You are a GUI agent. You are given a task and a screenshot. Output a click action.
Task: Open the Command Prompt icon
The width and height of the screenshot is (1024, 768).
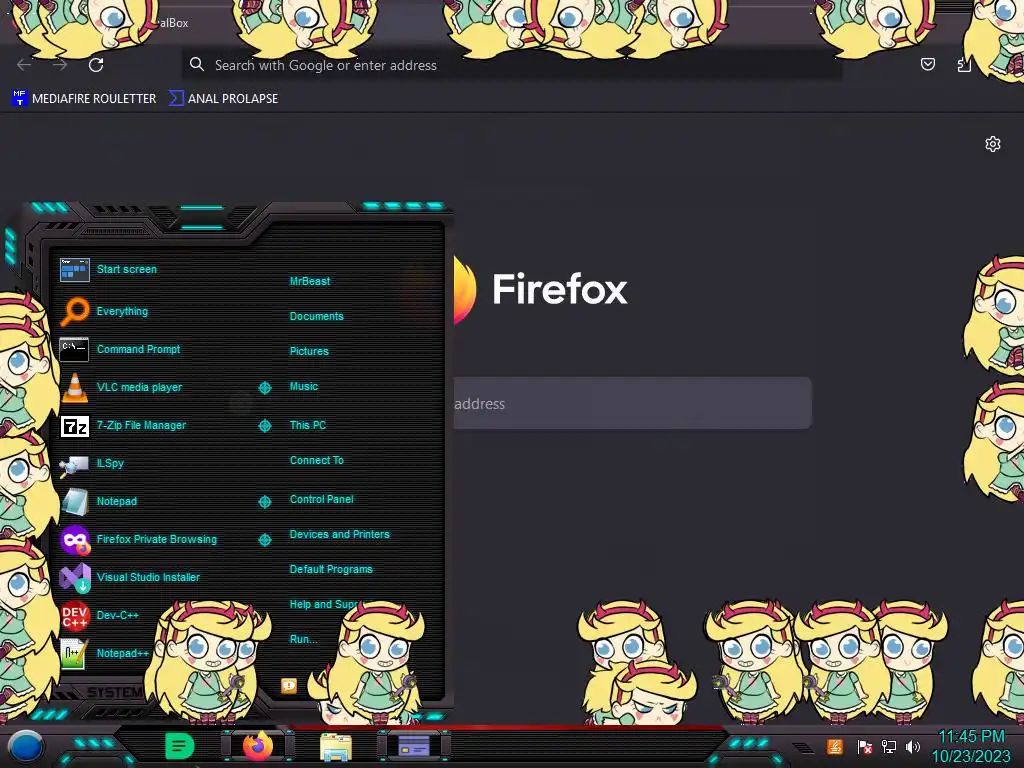coord(74,349)
